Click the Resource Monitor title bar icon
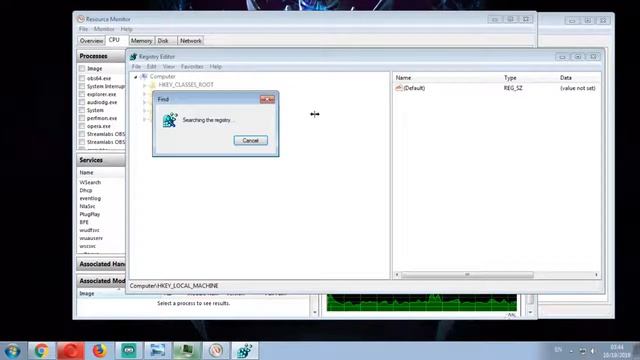Screen dimensions: 640x360 pos(81,19)
